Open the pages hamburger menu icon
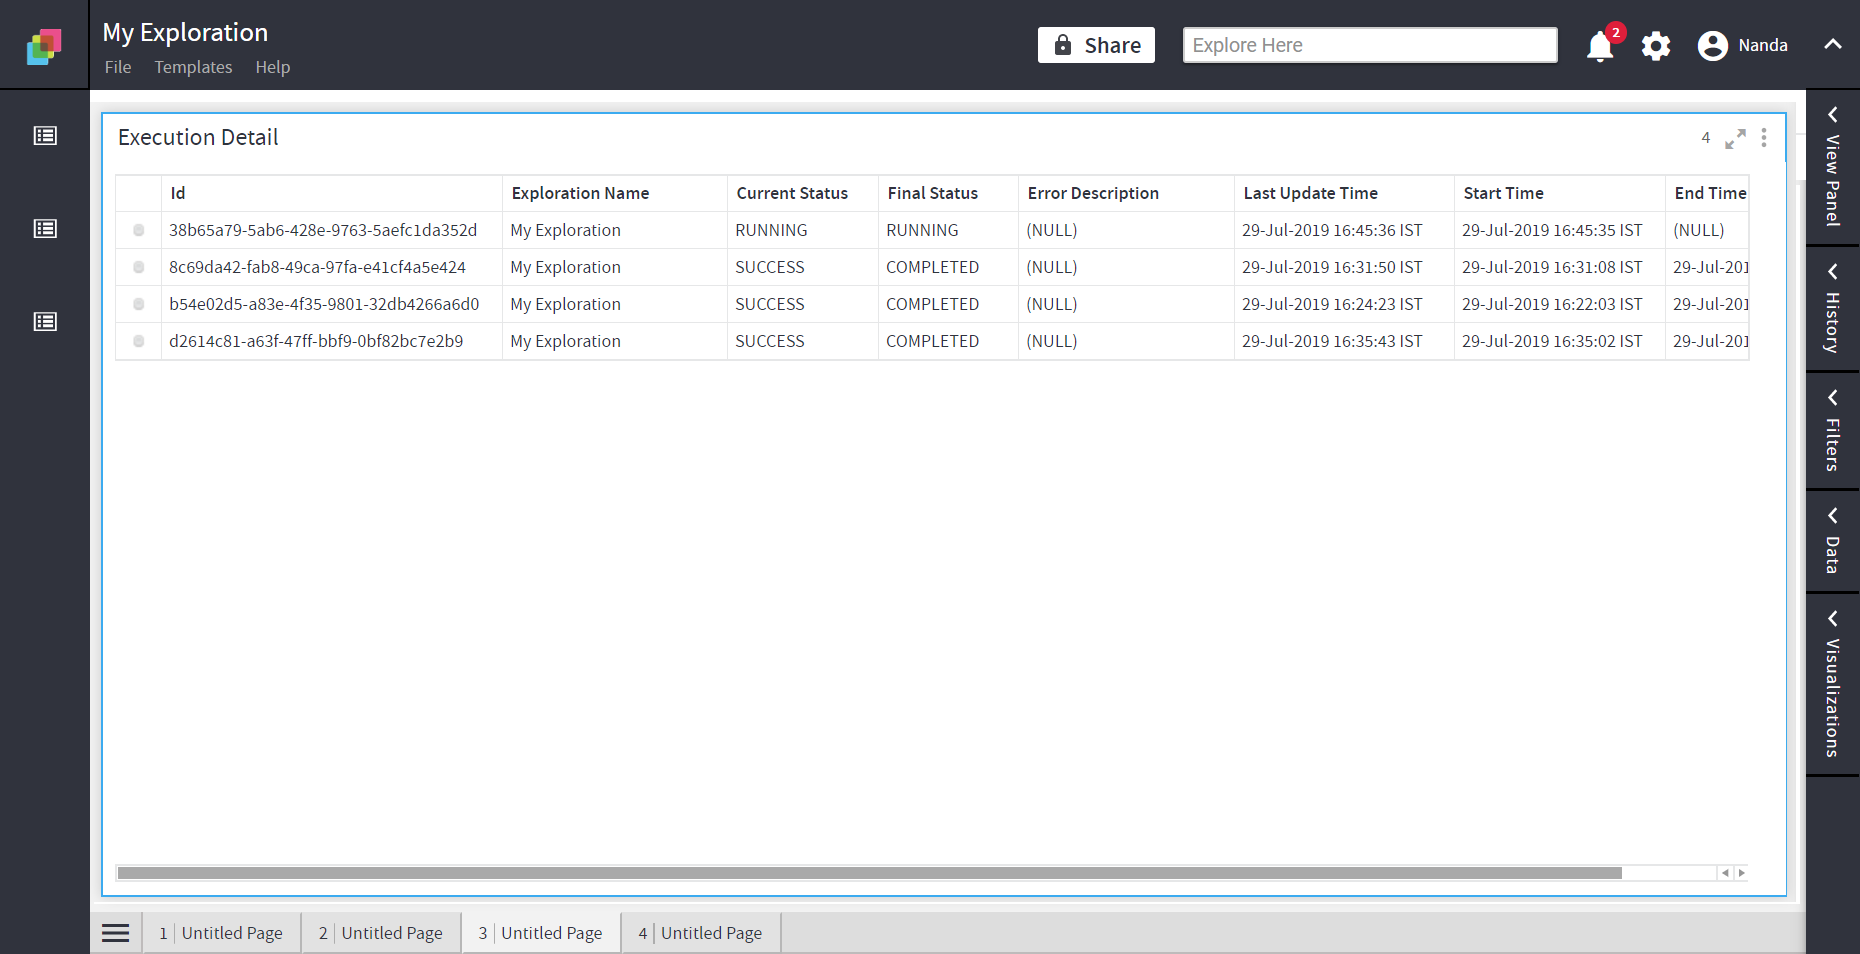Screen dimensions: 1860x954 pos(116,933)
